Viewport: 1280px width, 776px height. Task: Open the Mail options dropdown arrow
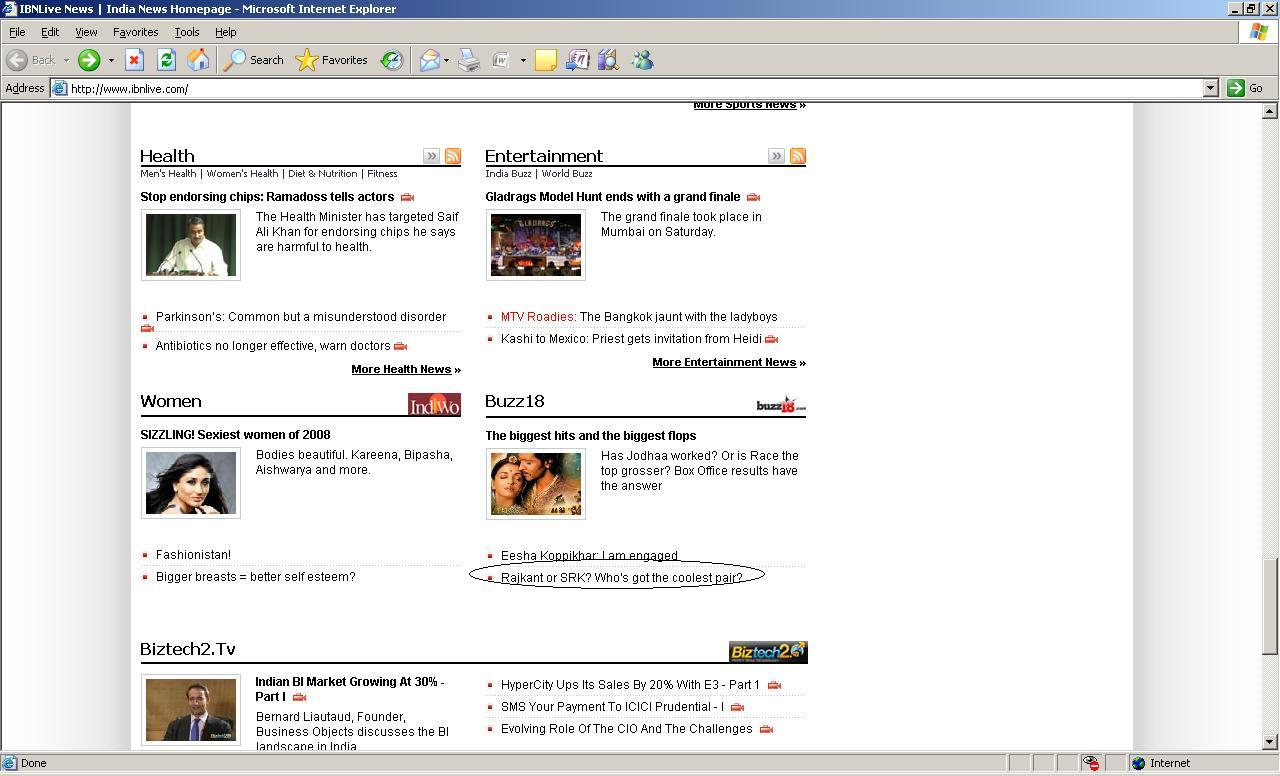(446, 60)
